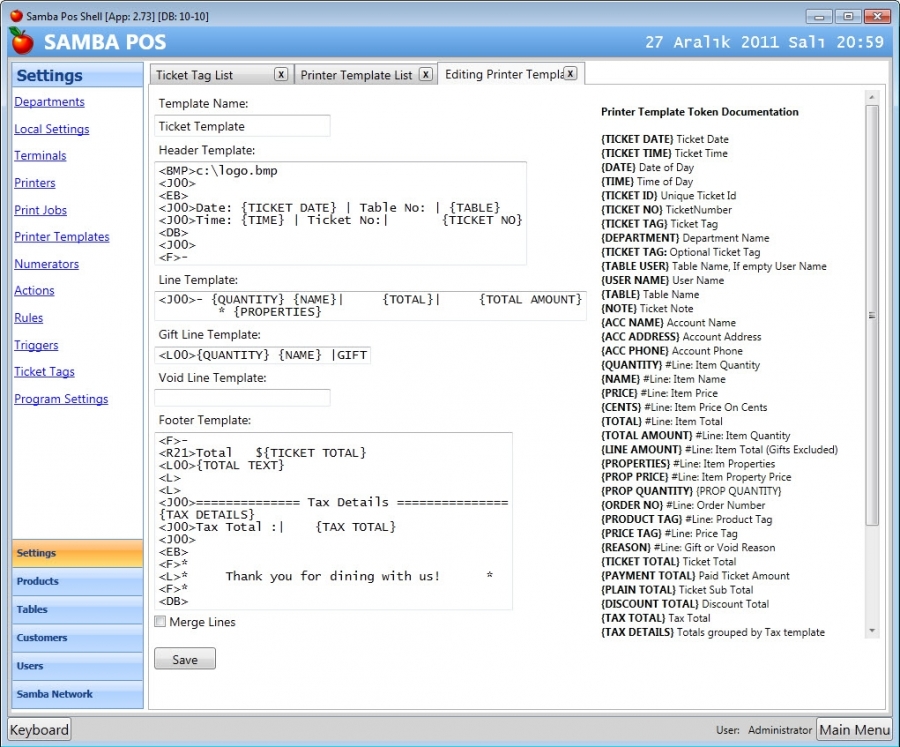
Task: Minimize the Samba Pos Shell window
Action: tap(819, 16)
